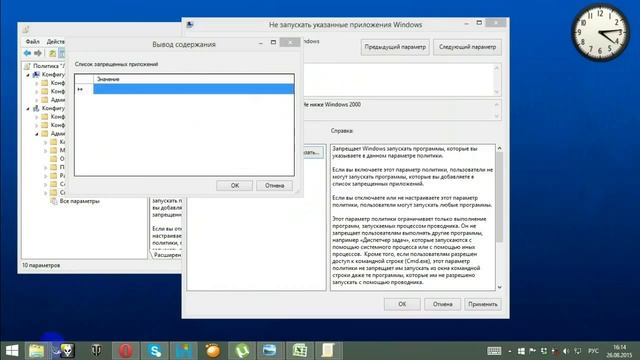Click the Forward arrow in the policy editor toolbar
Image resolution: width=640 pixels, height=360 pixels.
pos(38,53)
